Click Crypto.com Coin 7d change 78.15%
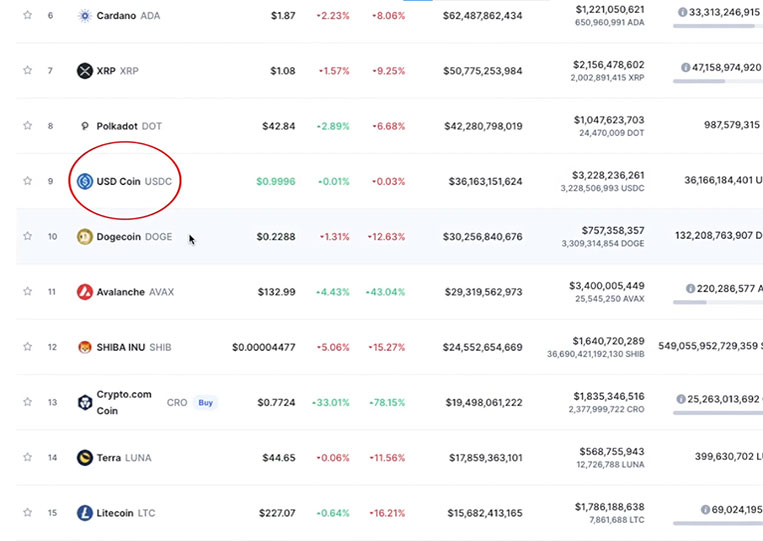The height and width of the screenshot is (541, 763). pos(387,402)
